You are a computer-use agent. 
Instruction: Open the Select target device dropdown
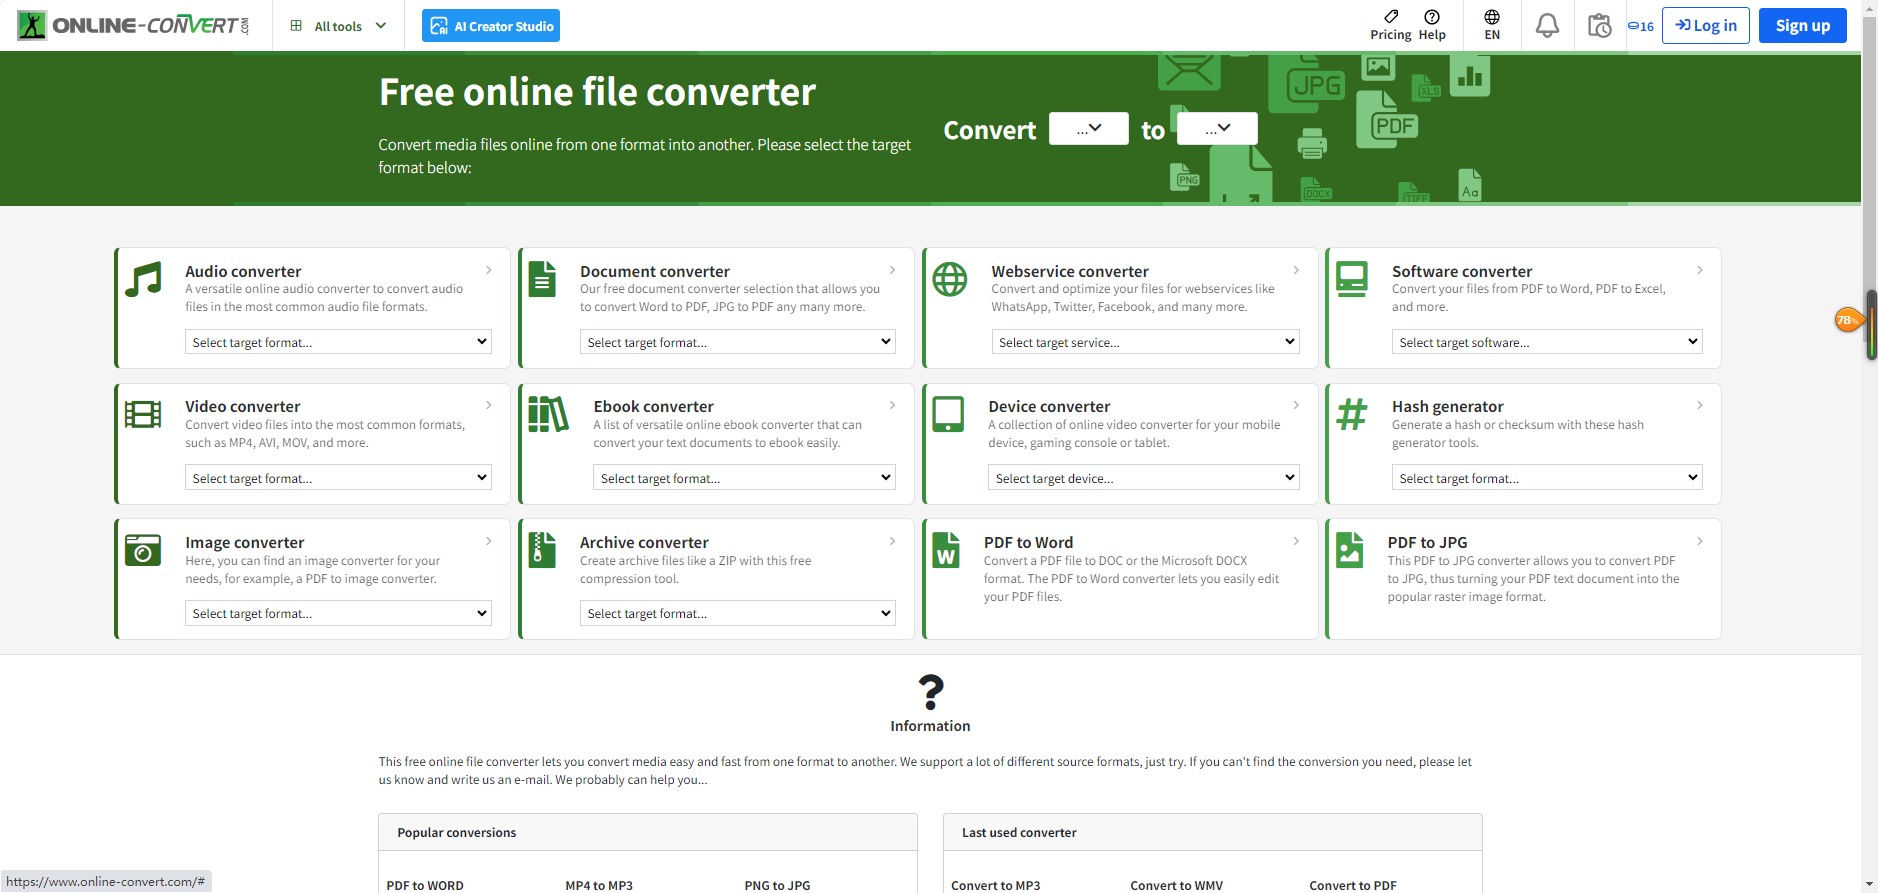point(1143,478)
